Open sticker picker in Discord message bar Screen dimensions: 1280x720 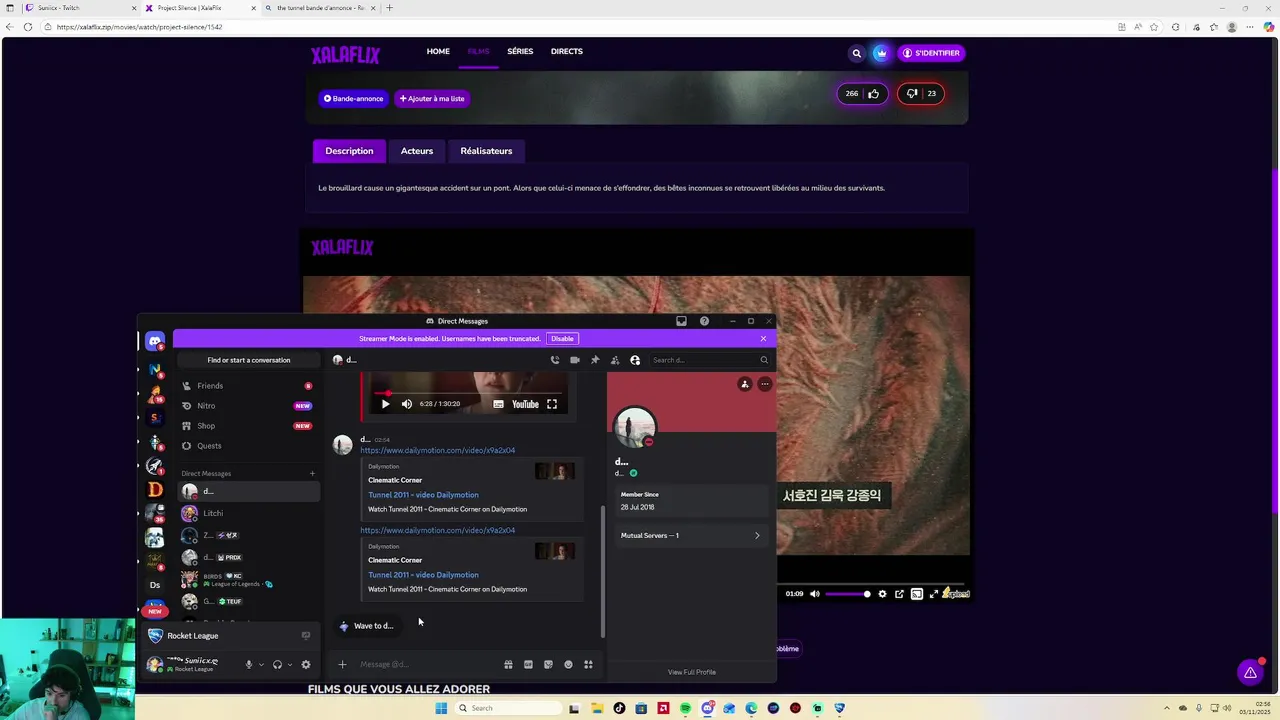point(548,664)
